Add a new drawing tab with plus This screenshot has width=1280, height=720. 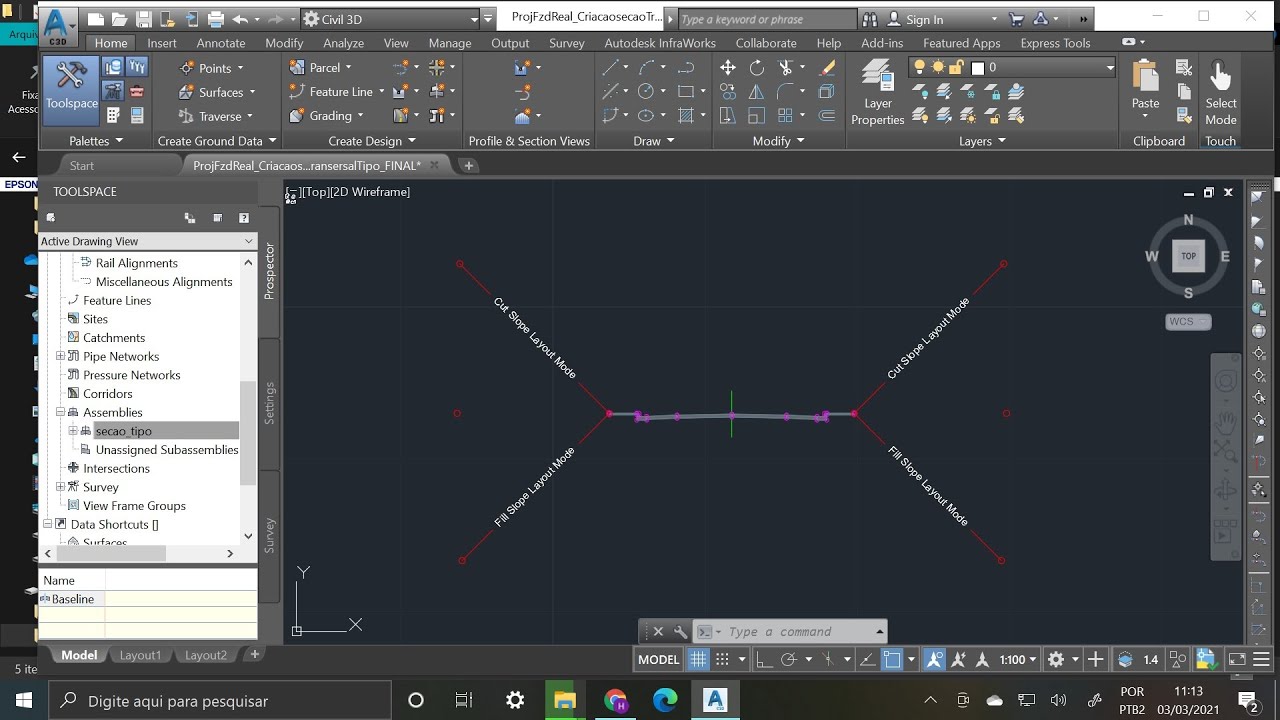pos(468,166)
